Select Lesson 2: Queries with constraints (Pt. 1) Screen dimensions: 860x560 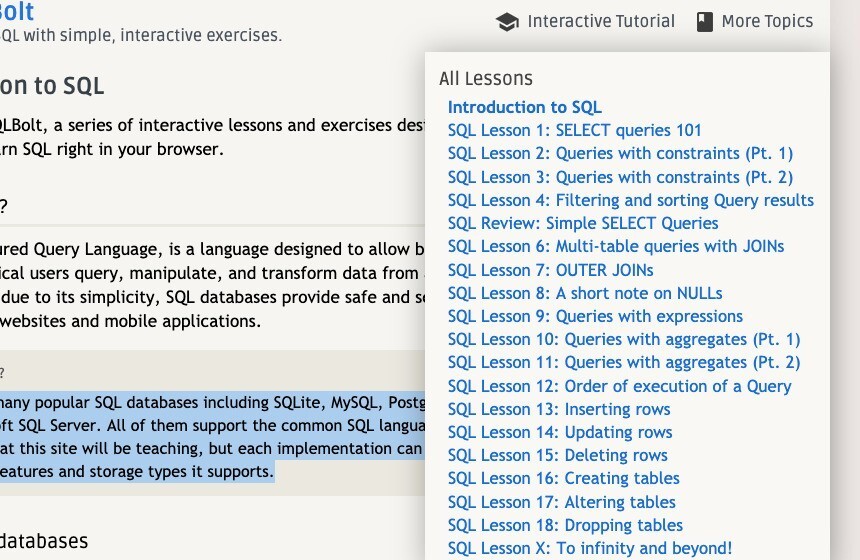click(x=620, y=153)
